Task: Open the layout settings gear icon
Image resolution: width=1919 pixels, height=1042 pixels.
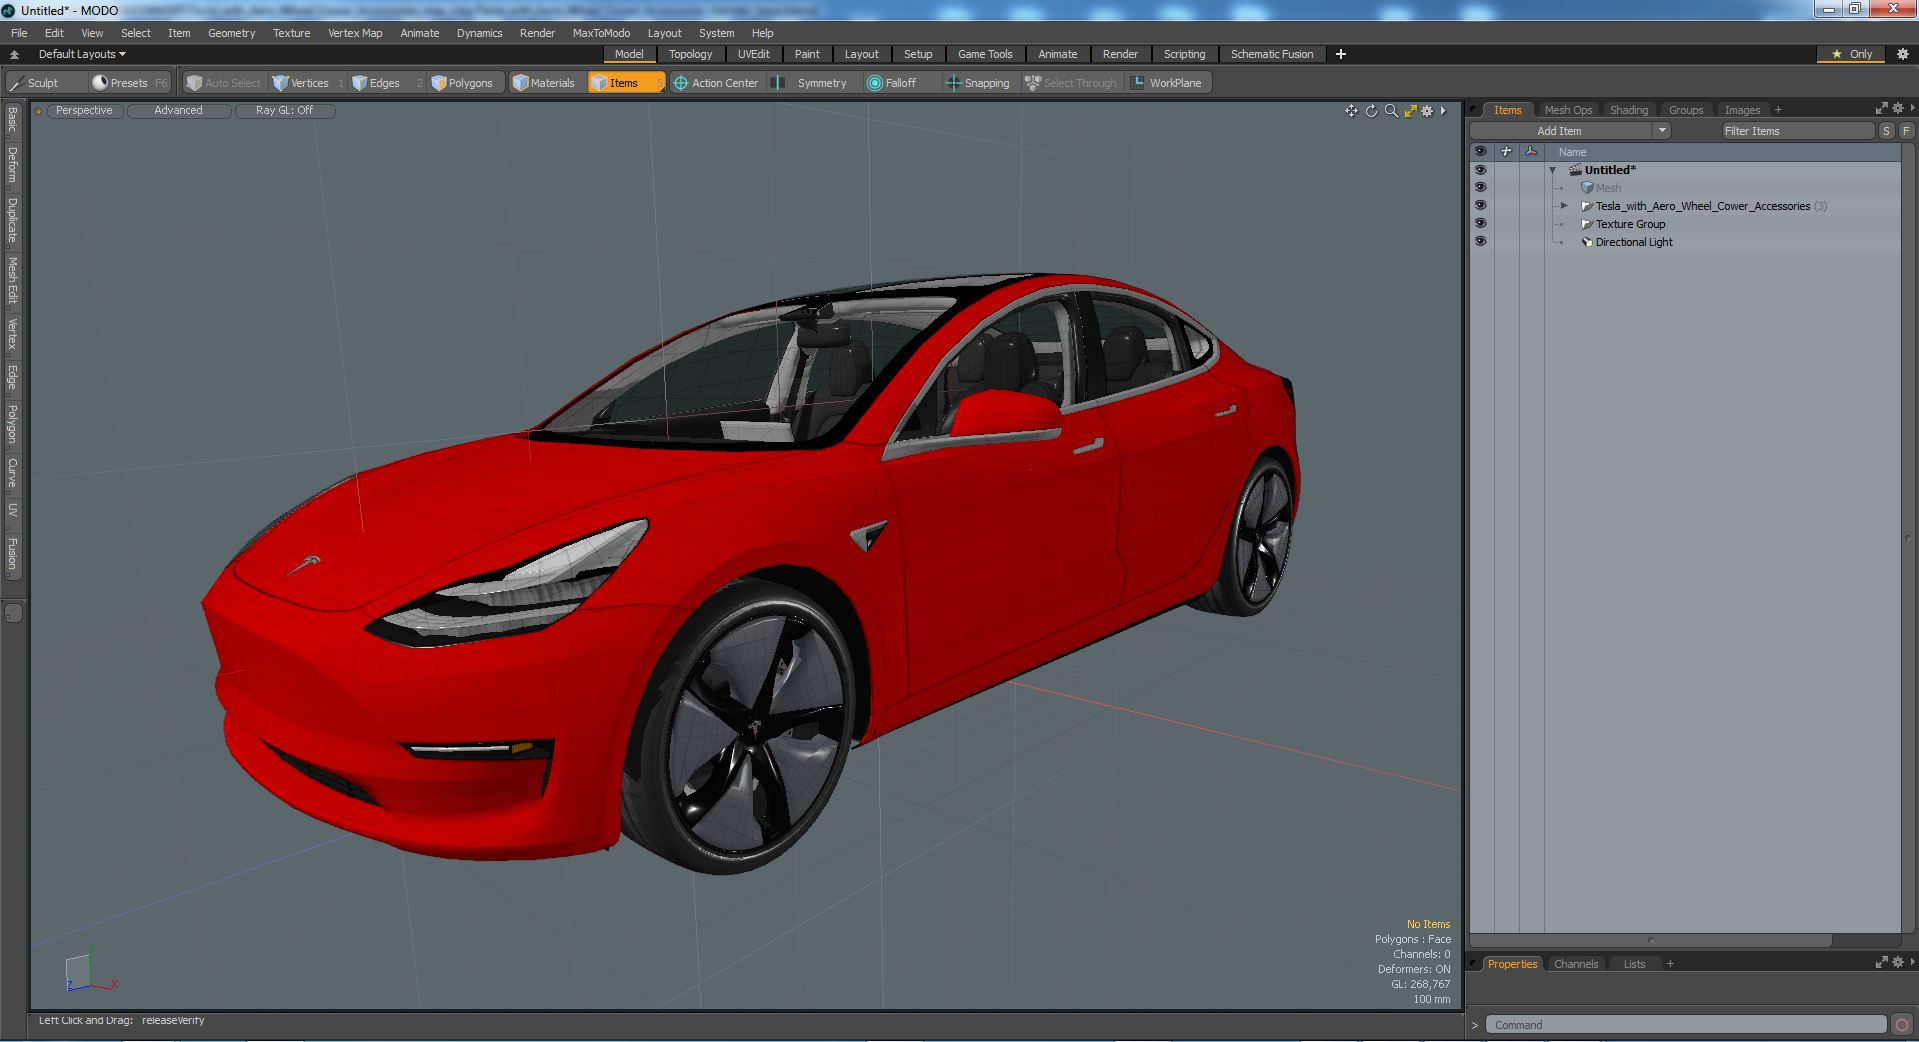Action: [x=1903, y=54]
